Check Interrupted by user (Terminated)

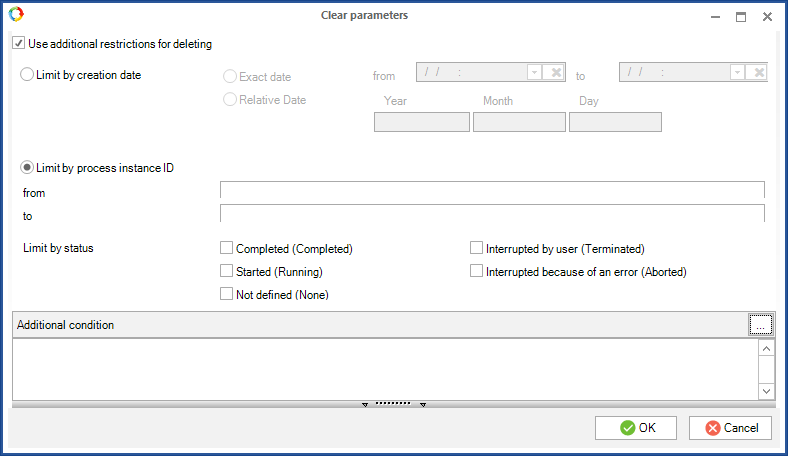tap(477, 248)
